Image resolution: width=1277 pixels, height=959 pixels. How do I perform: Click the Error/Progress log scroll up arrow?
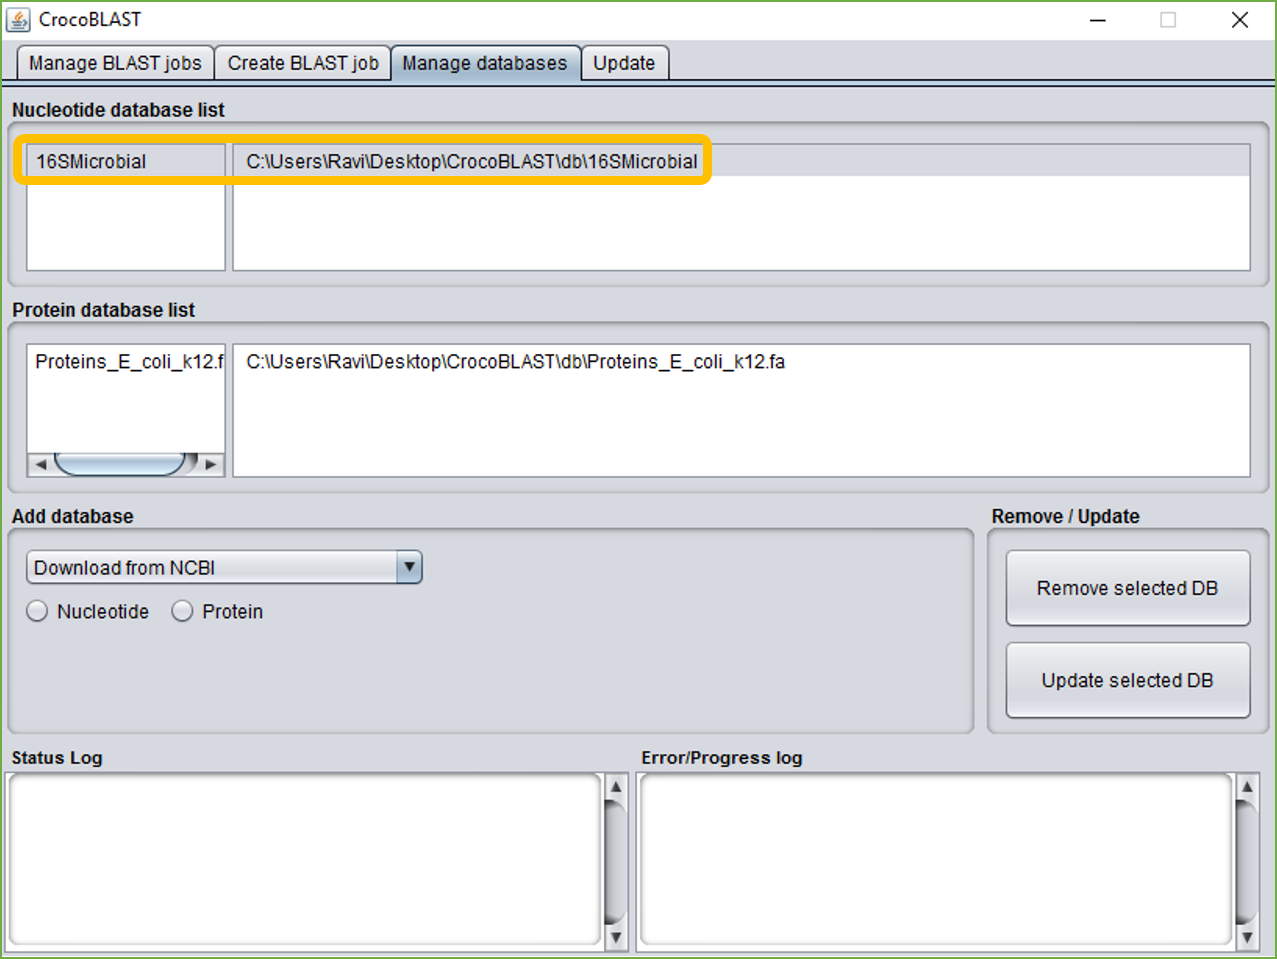pos(1247,787)
